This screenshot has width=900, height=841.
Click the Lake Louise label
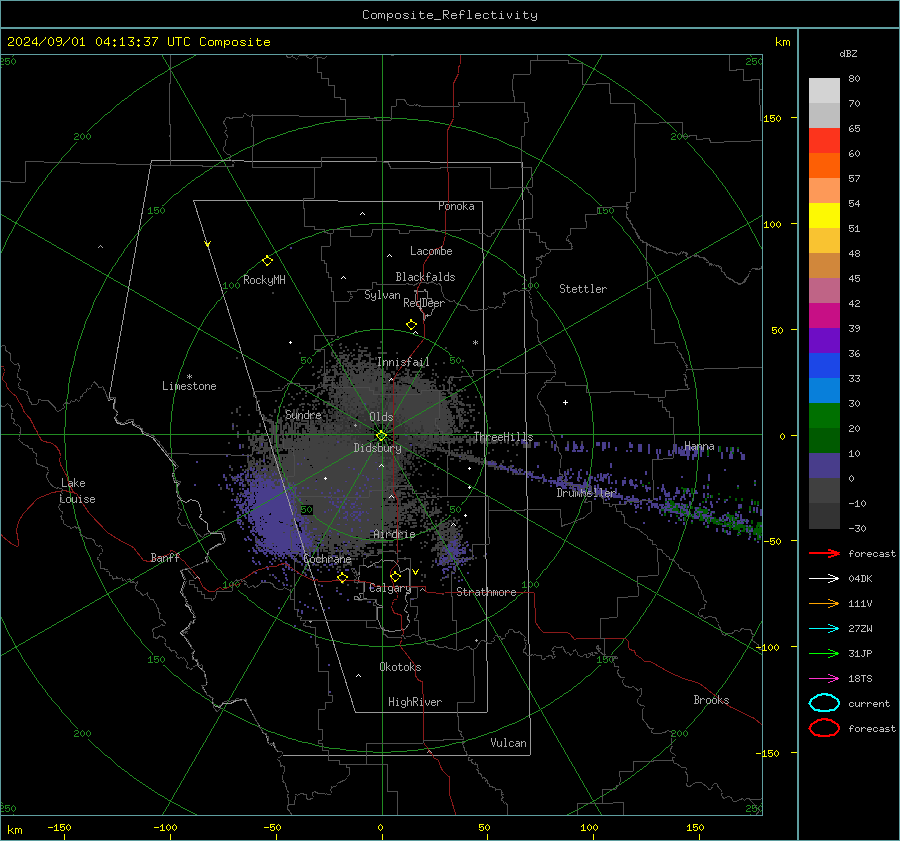[77, 491]
